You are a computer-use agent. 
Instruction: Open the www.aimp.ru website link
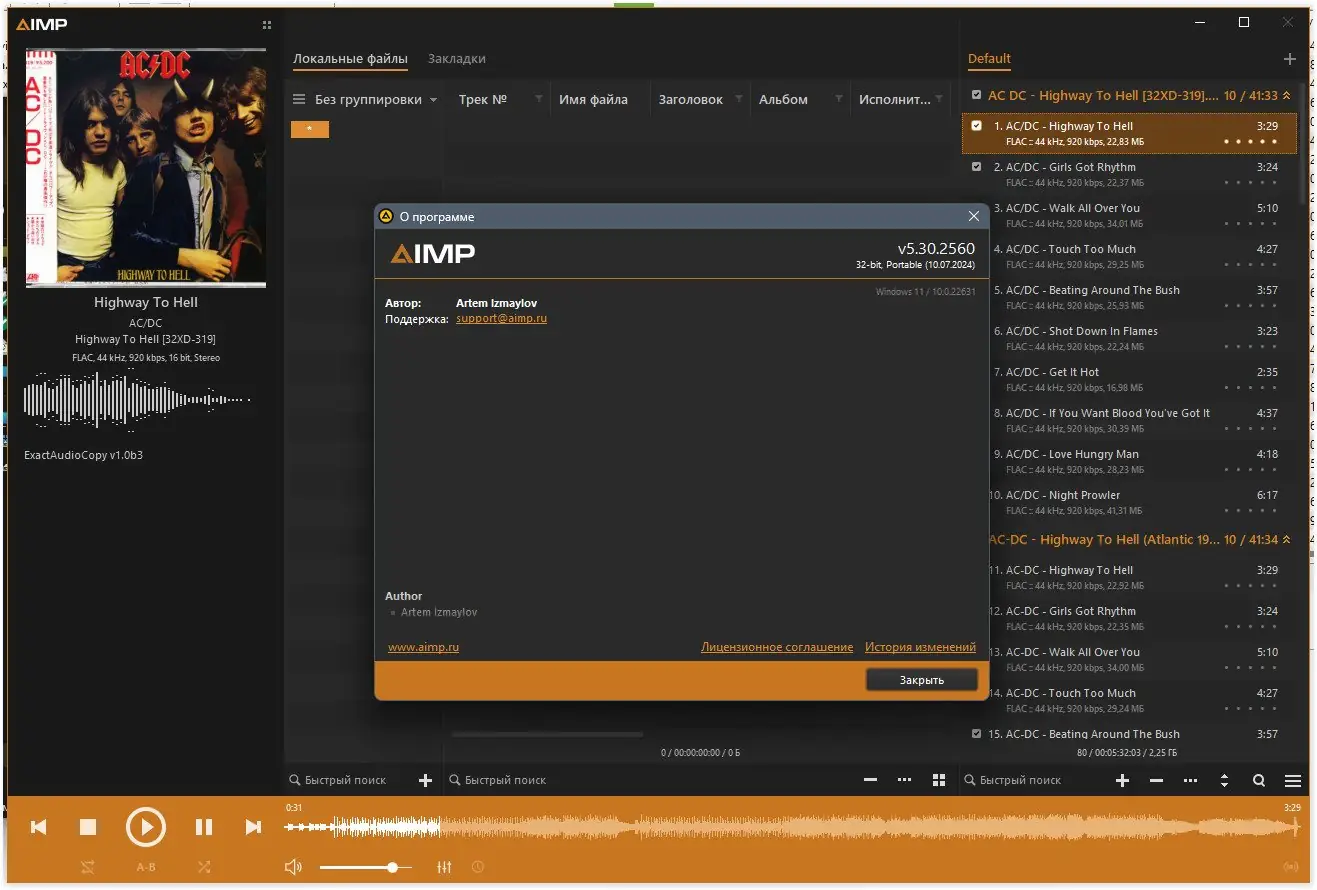tap(423, 647)
